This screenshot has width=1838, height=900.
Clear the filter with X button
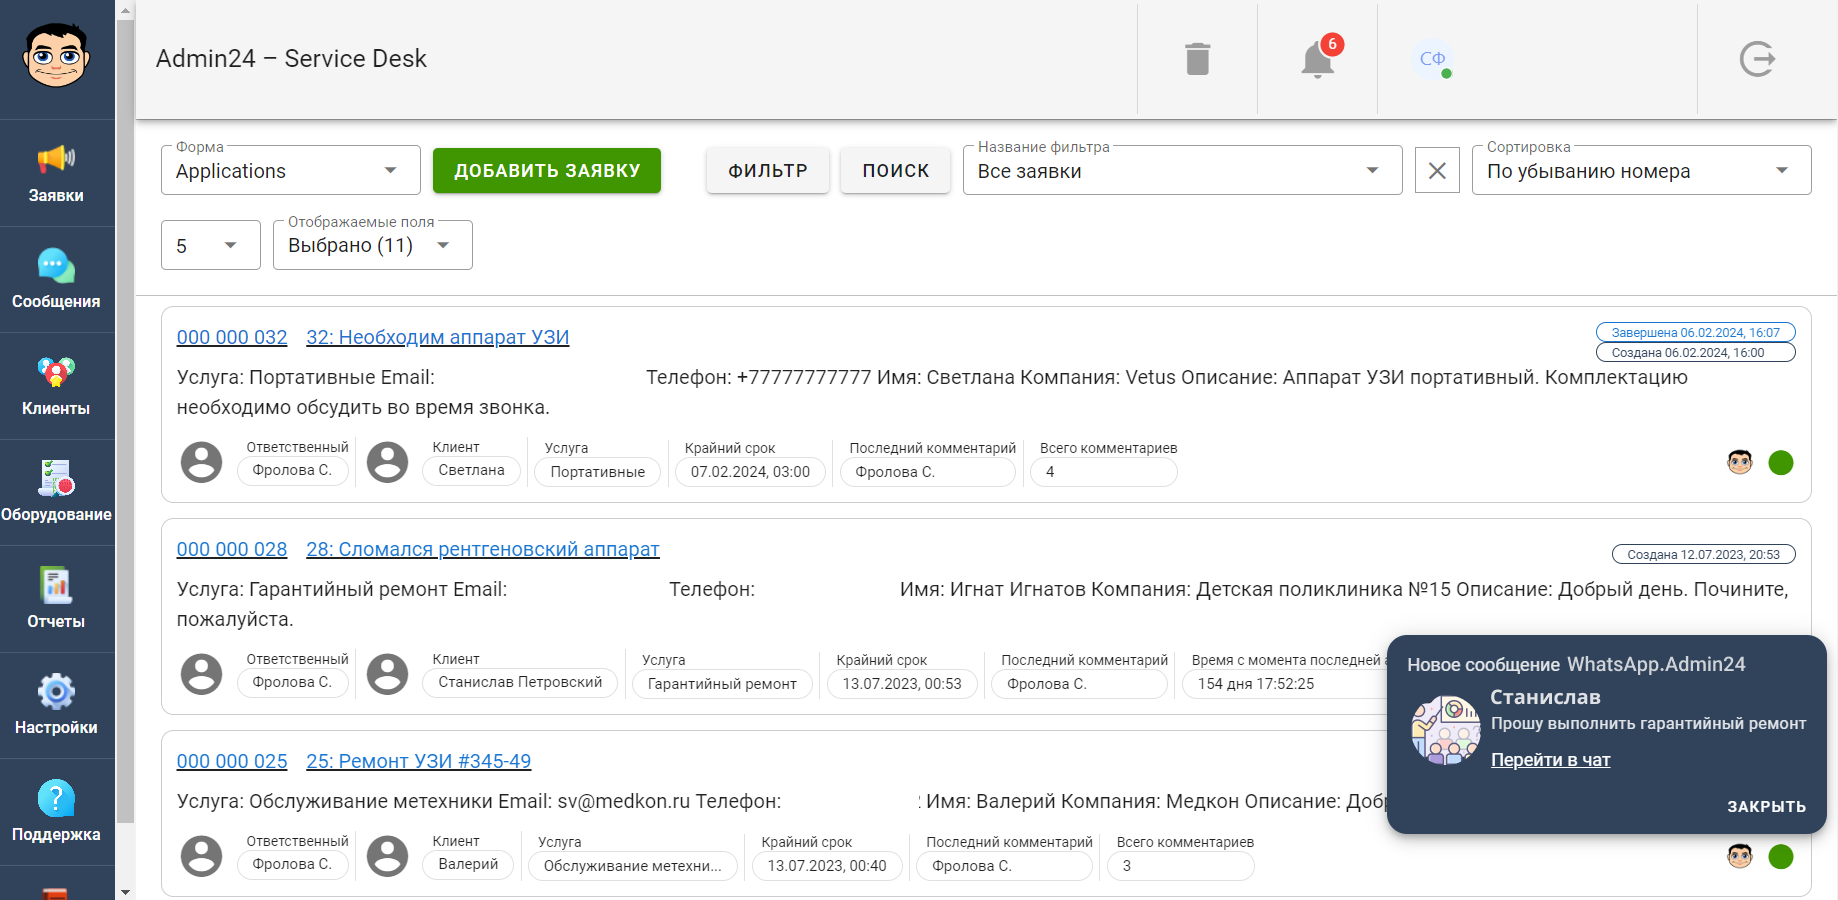point(1437,171)
